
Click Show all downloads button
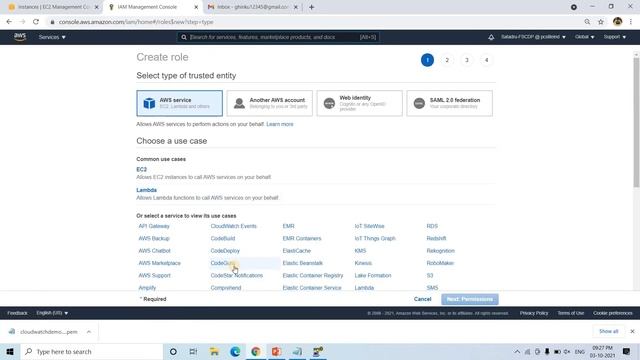609,331
